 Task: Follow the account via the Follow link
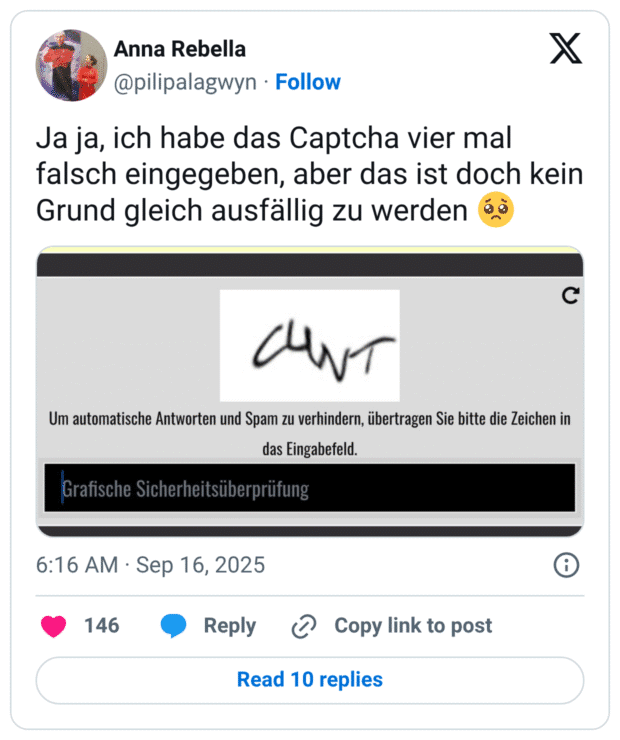[308, 82]
